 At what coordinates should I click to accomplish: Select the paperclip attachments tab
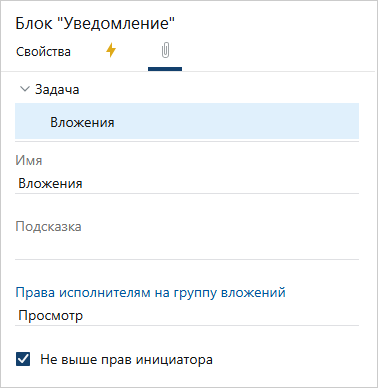pos(165,51)
